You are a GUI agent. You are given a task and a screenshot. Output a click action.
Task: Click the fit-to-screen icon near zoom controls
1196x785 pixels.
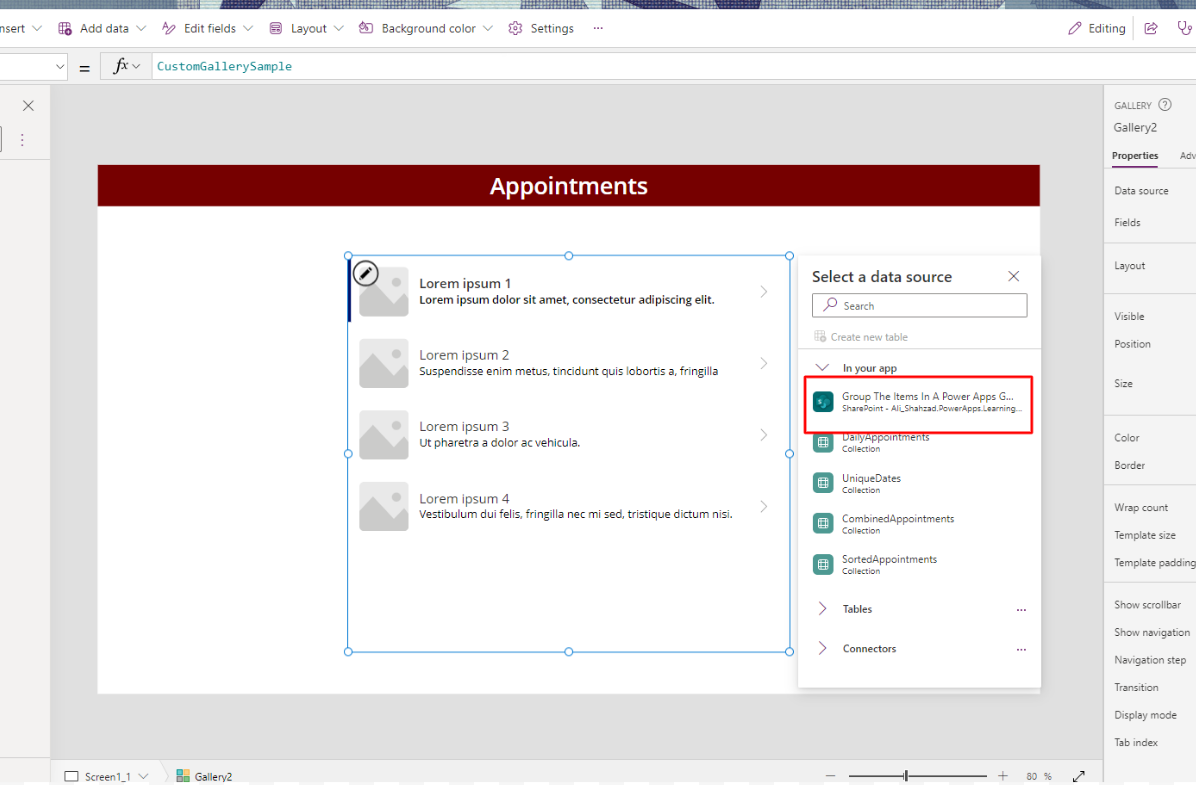(1078, 775)
